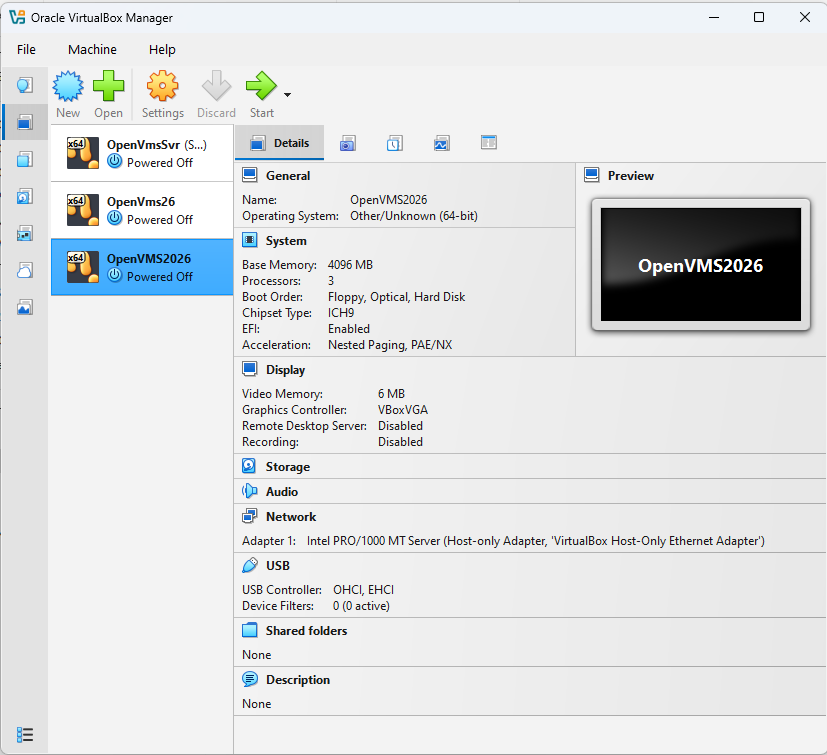This screenshot has width=827, height=755.
Task: Open the Machine menu
Action: pyautogui.click(x=92, y=50)
